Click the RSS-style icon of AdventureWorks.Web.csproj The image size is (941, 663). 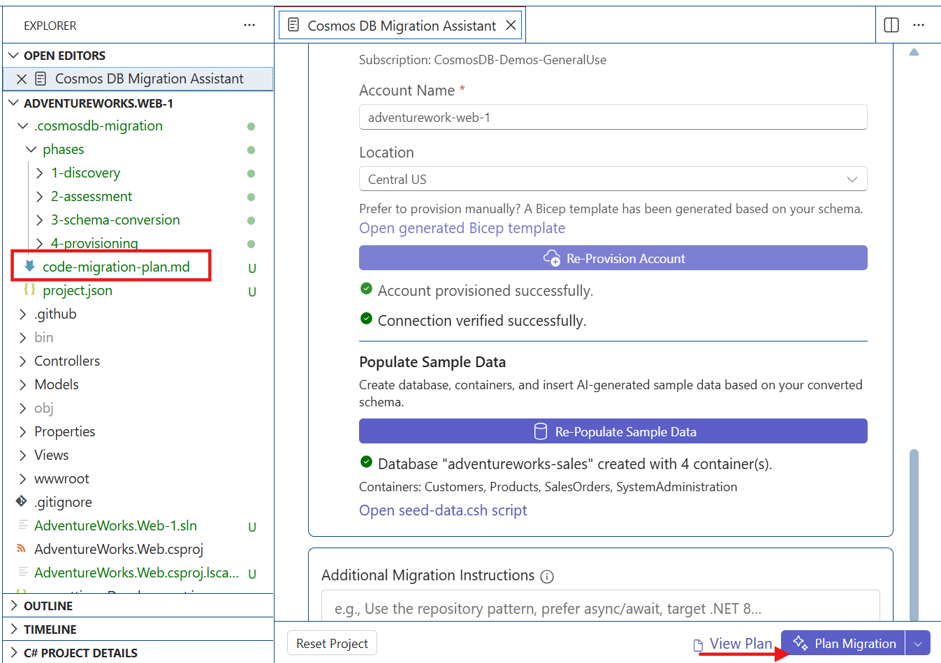[22, 548]
